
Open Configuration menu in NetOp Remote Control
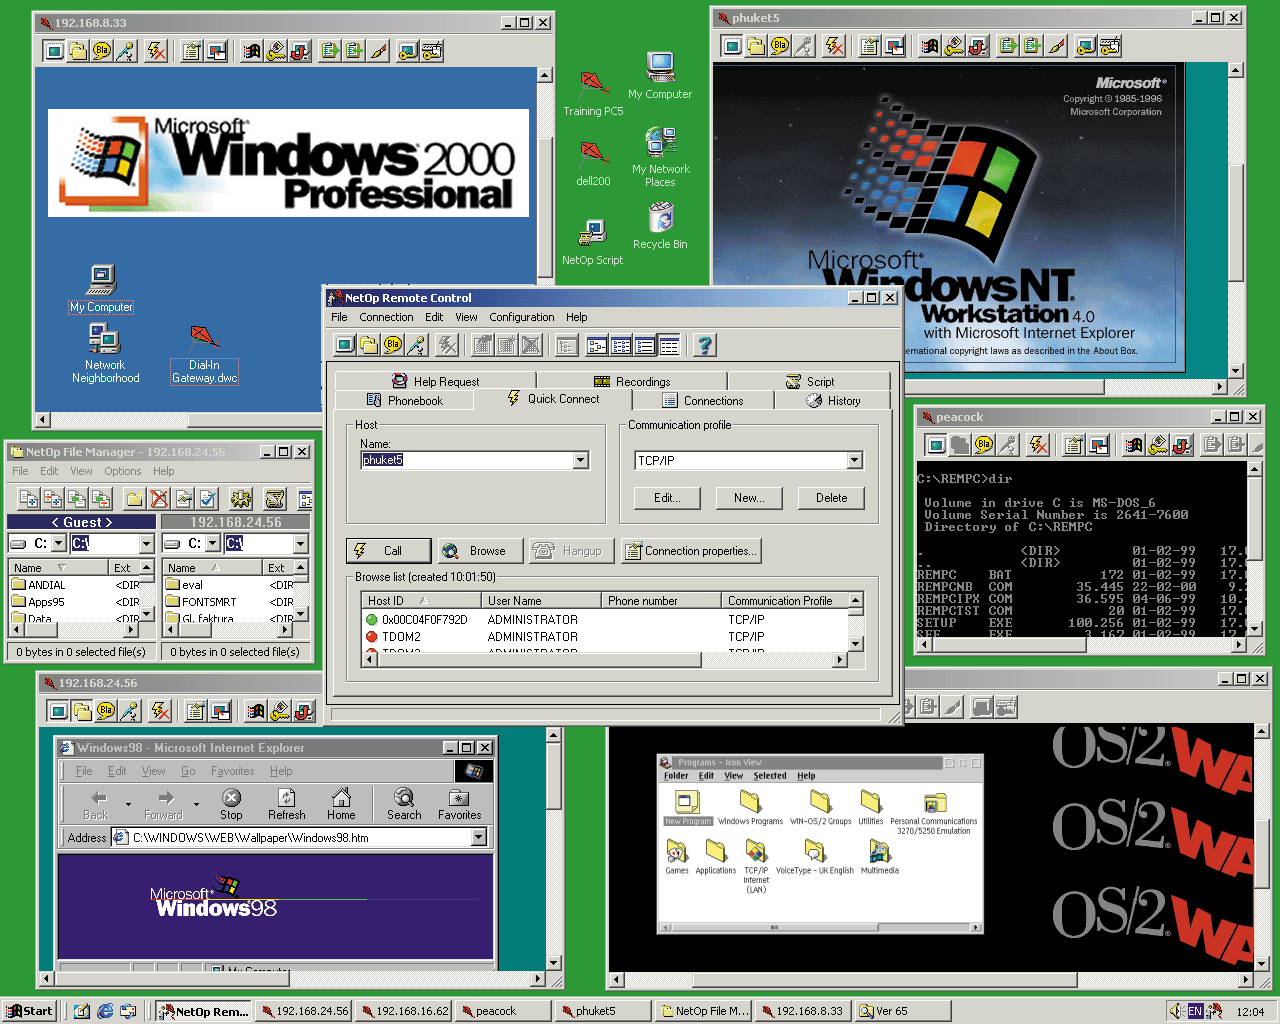tap(521, 317)
